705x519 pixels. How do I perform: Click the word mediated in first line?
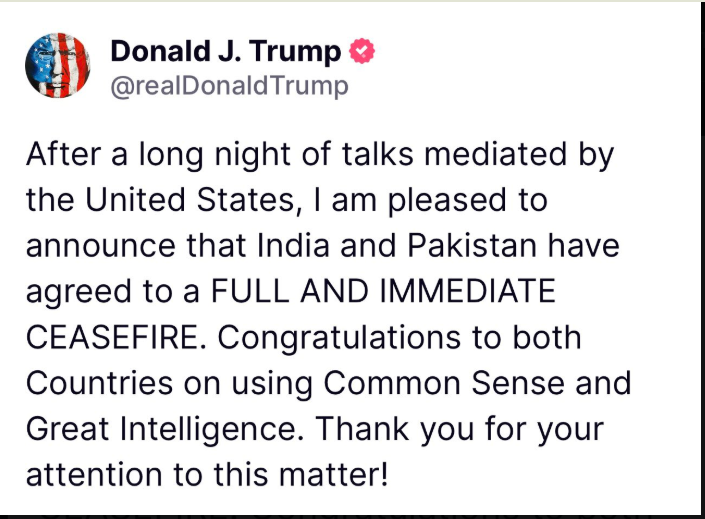coord(496,154)
